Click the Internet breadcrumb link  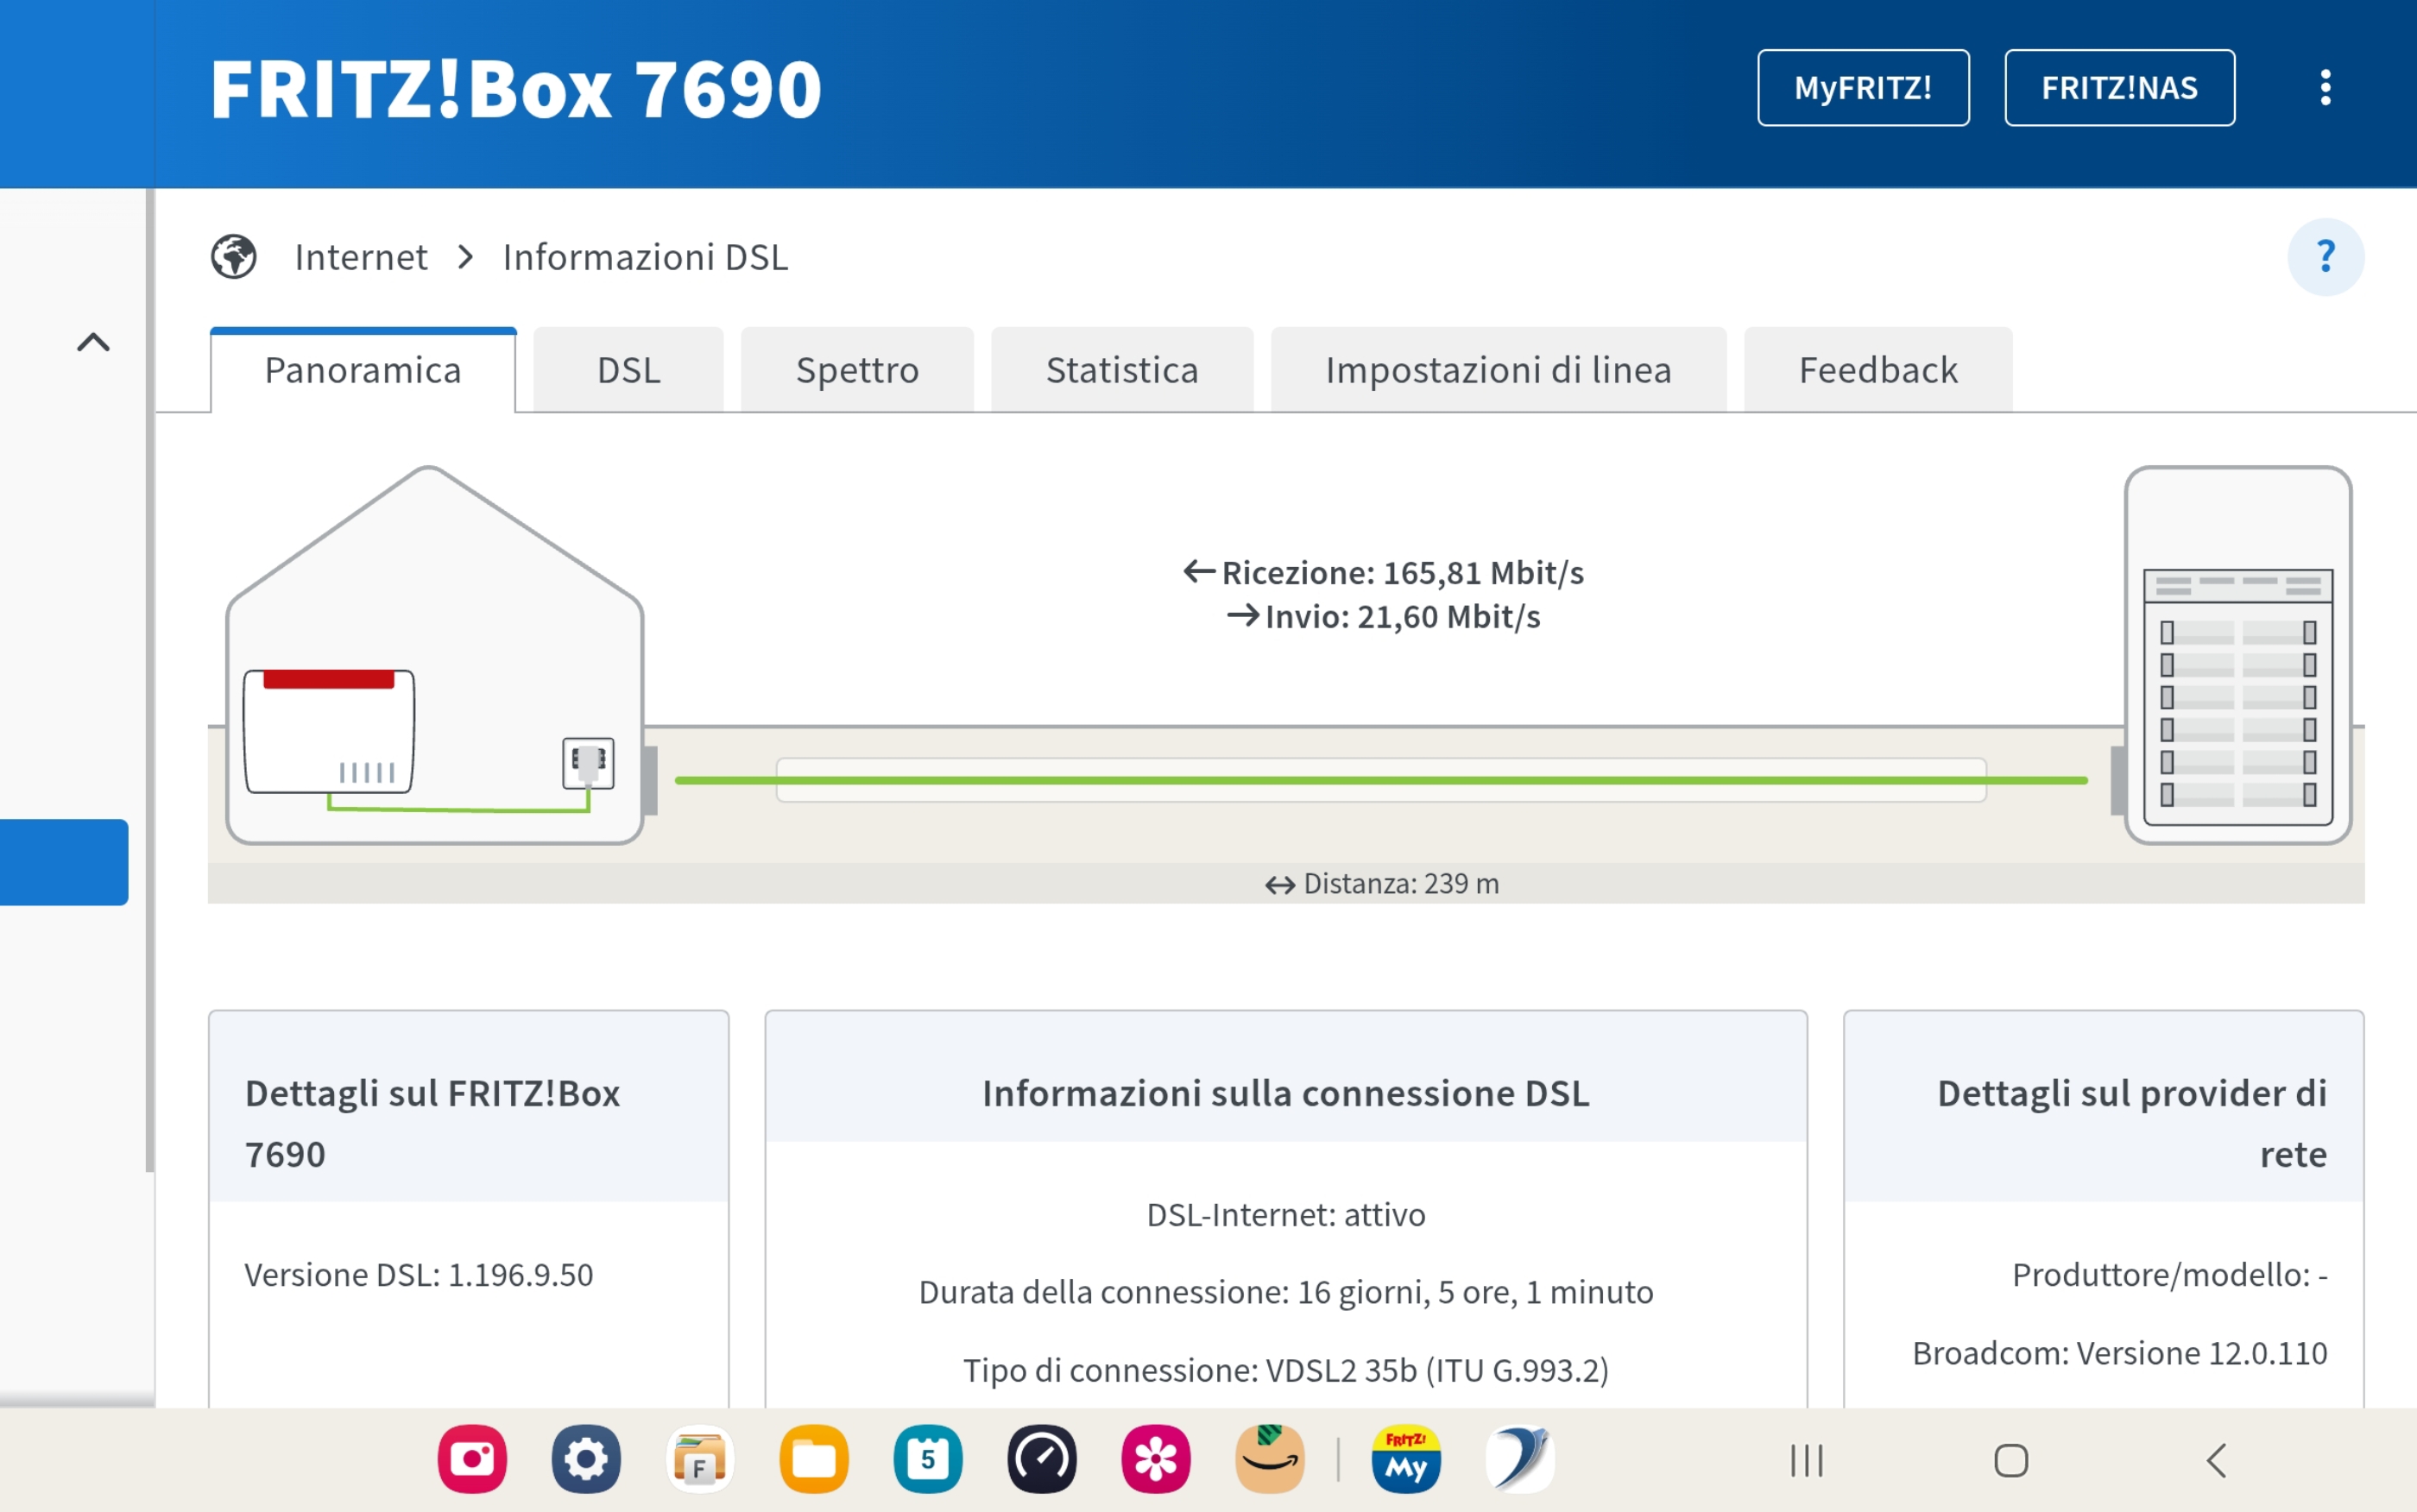(360, 257)
